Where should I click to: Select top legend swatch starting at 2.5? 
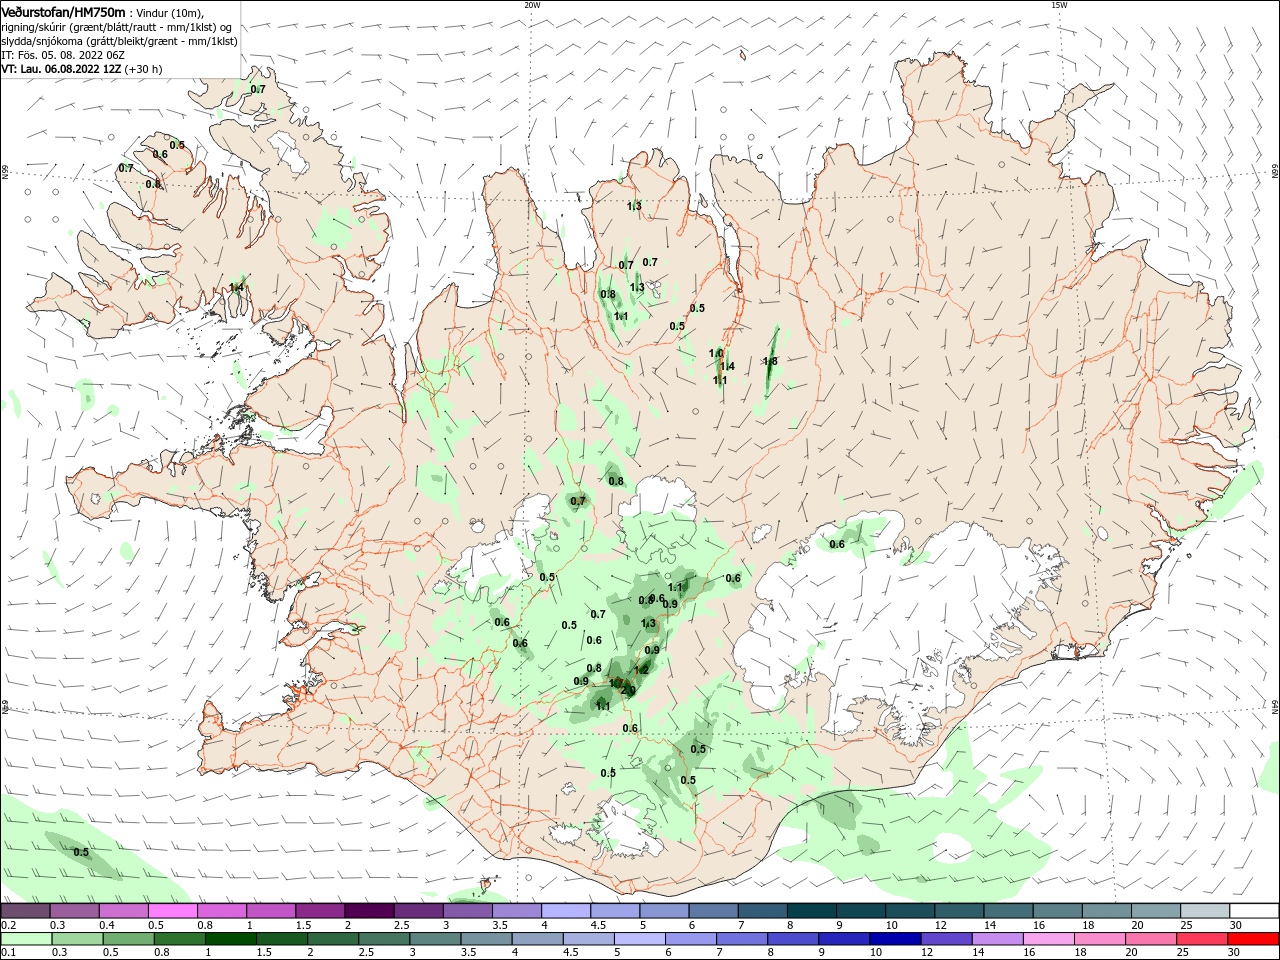(x=418, y=910)
